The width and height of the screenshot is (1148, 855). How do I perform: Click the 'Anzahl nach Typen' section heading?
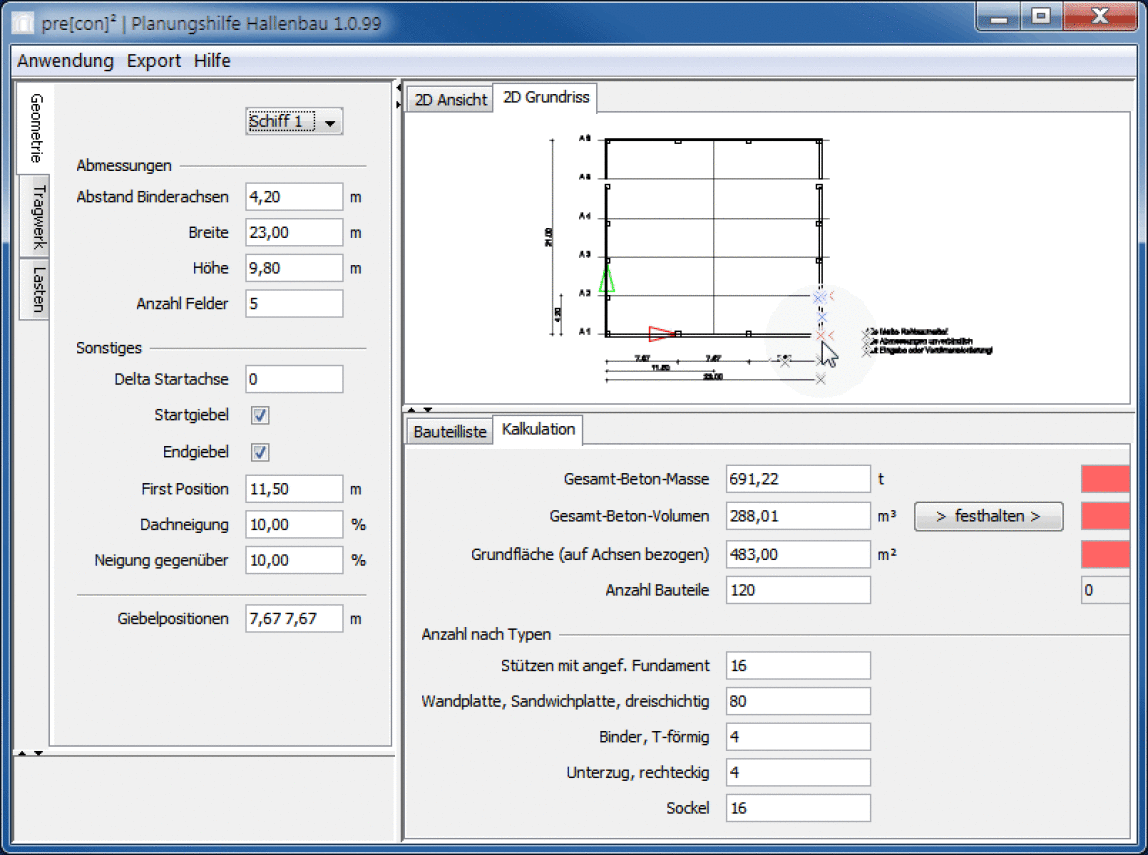(486, 635)
